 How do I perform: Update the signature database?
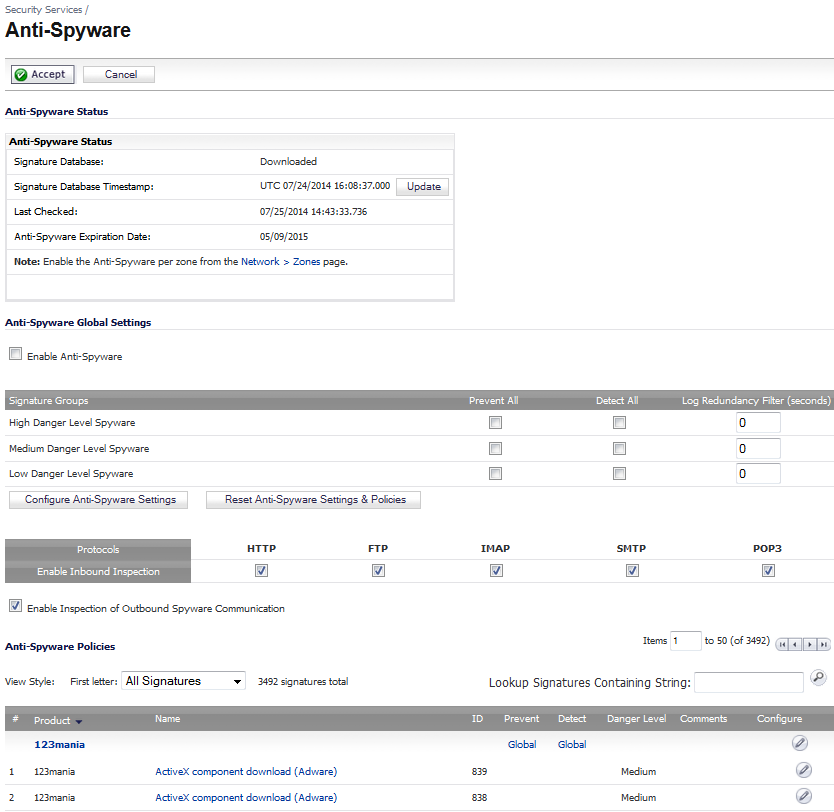coord(423,187)
